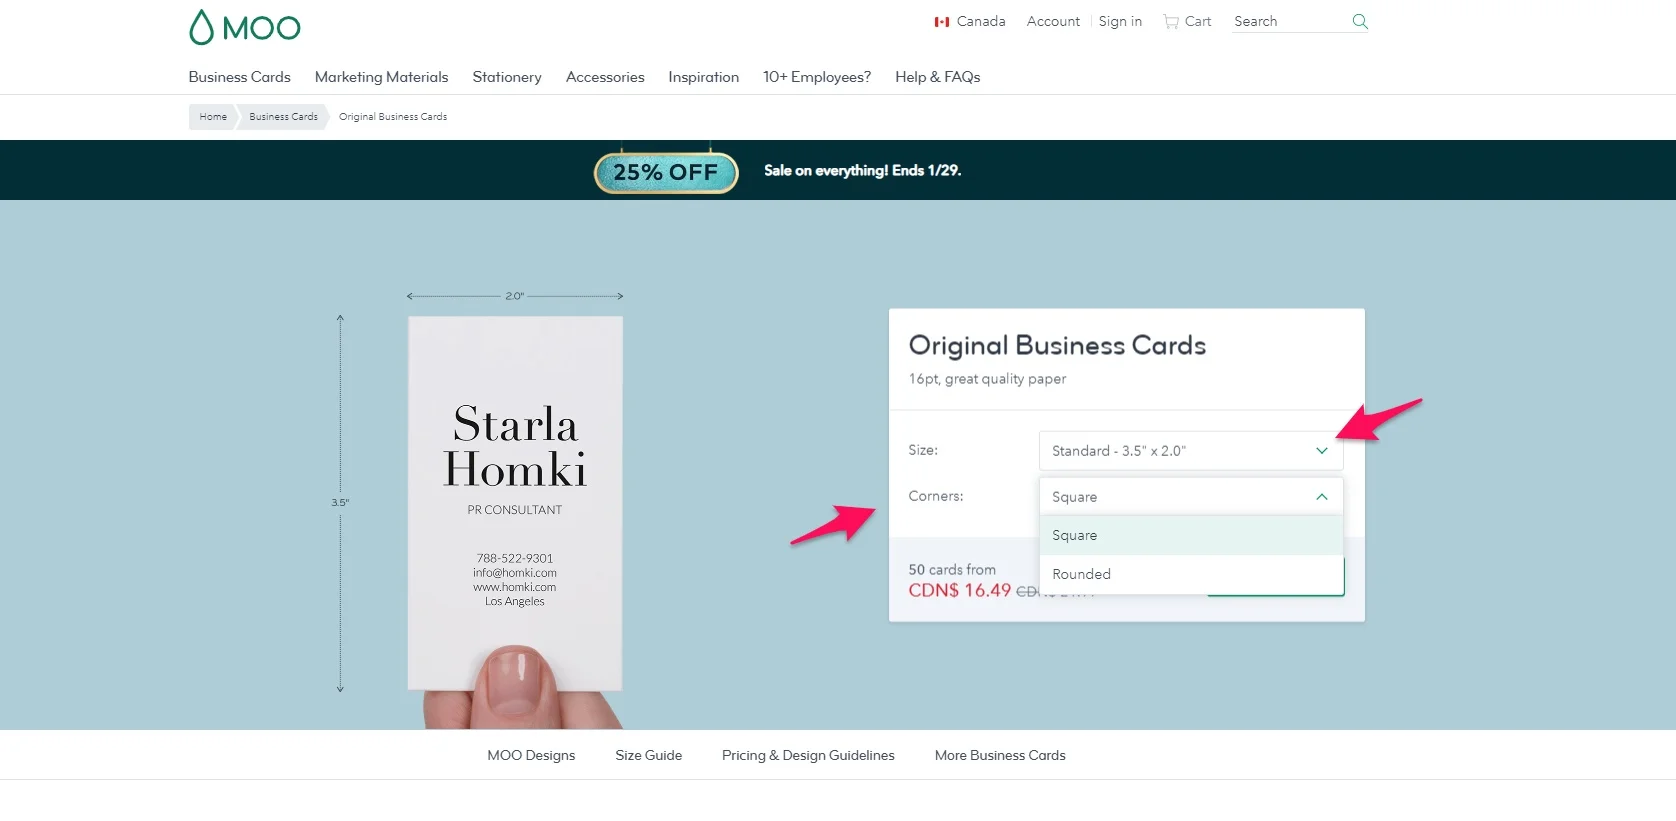Open the Business Cards menu
1676x821 pixels.
pos(239,77)
